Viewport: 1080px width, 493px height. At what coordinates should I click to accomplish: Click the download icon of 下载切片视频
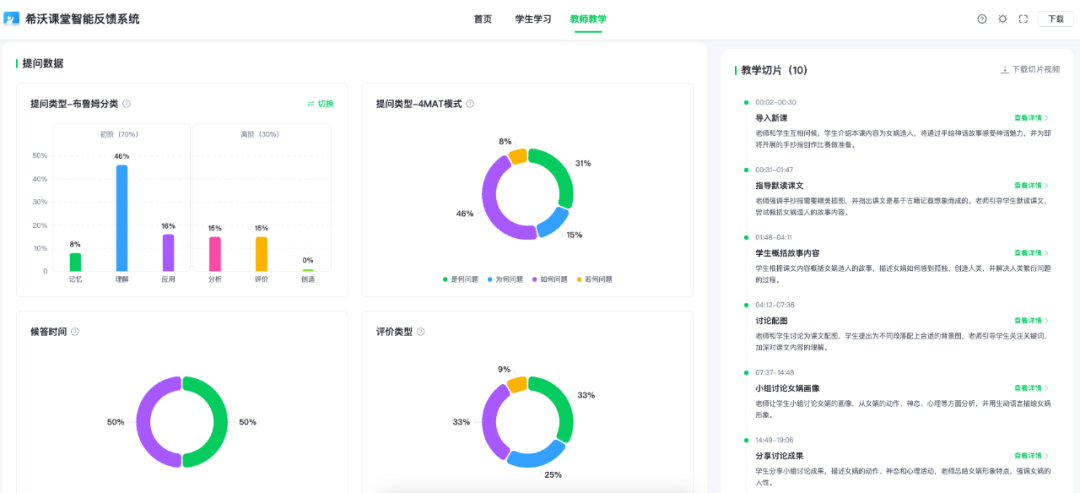[x=1005, y=70]
